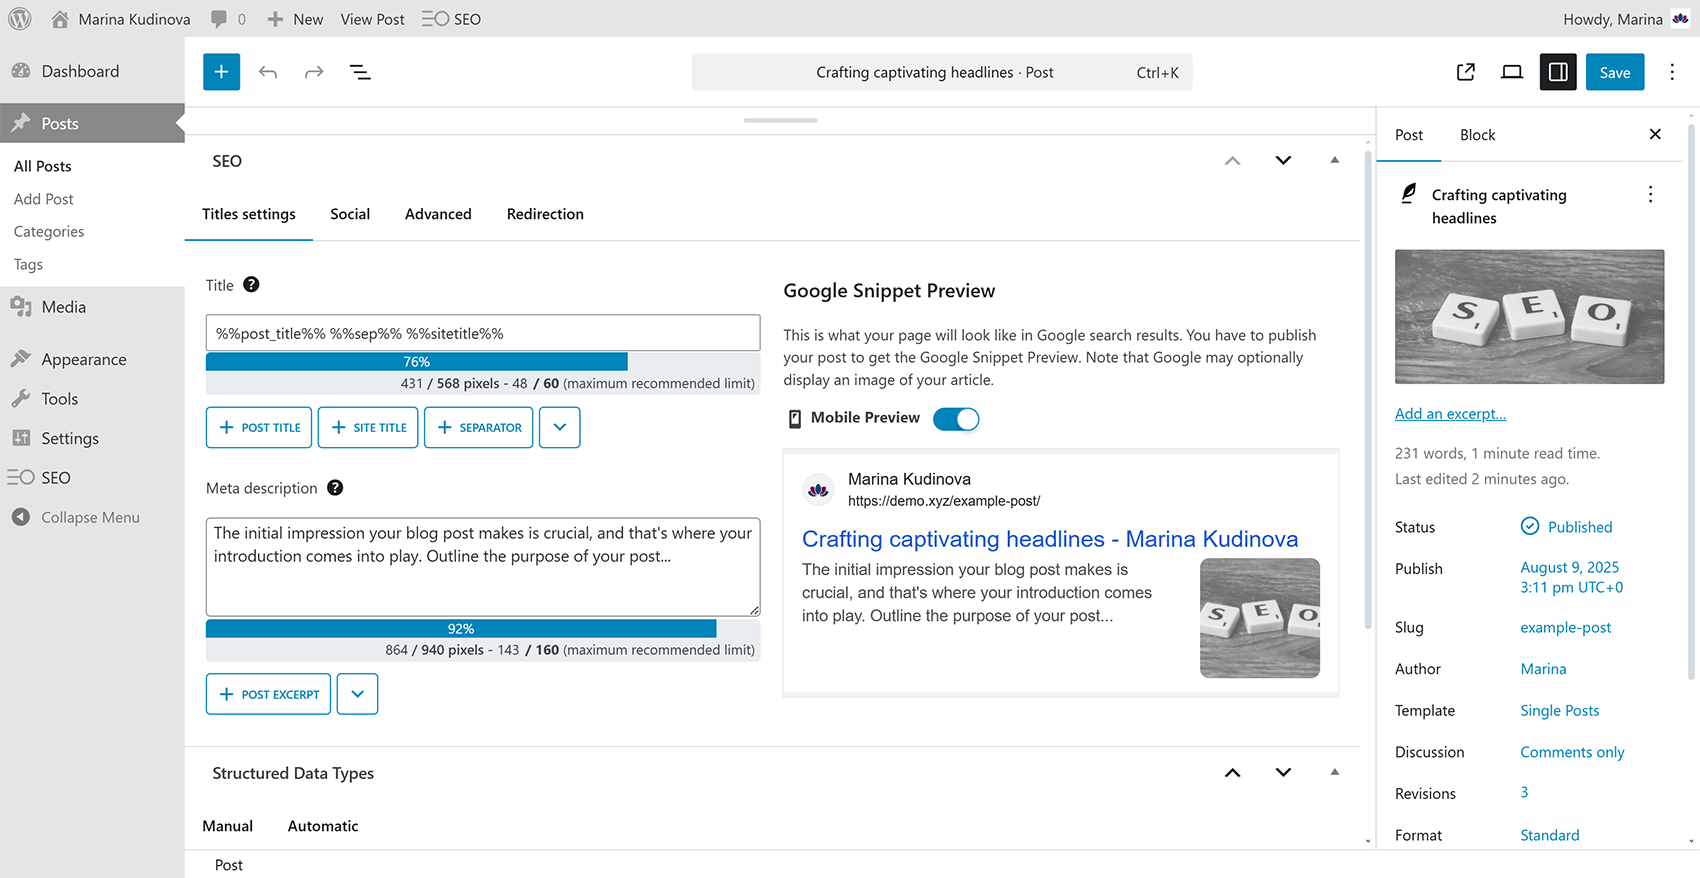The width and height of the screenshot is (1700, 878).
Task: Open command palette Crafting captivating headlines
Action: (942, 72)
